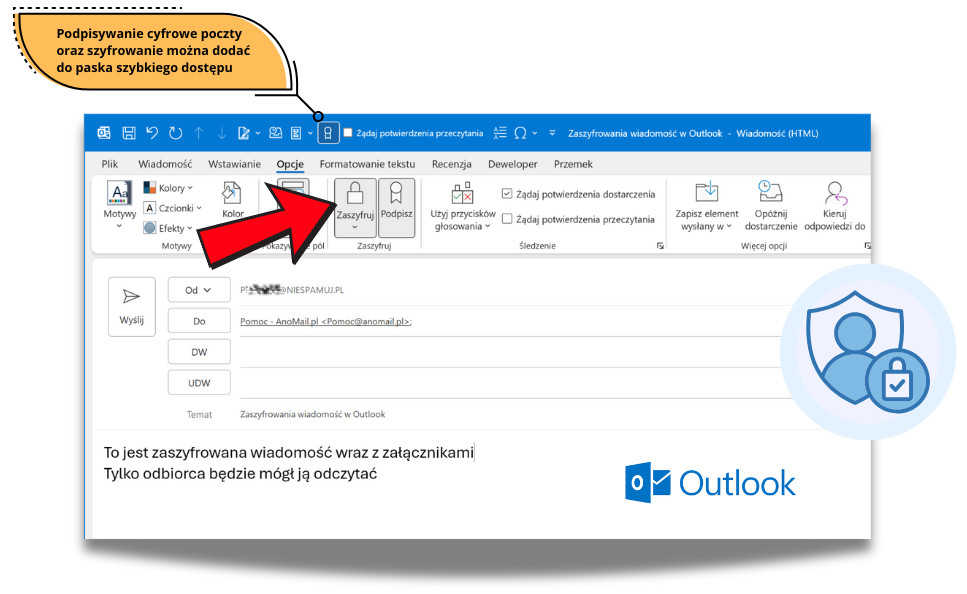Uncheck Żądaj potwierdzenia dostarczenia in ribbon

pyautogui.click(x=507, y=194)
